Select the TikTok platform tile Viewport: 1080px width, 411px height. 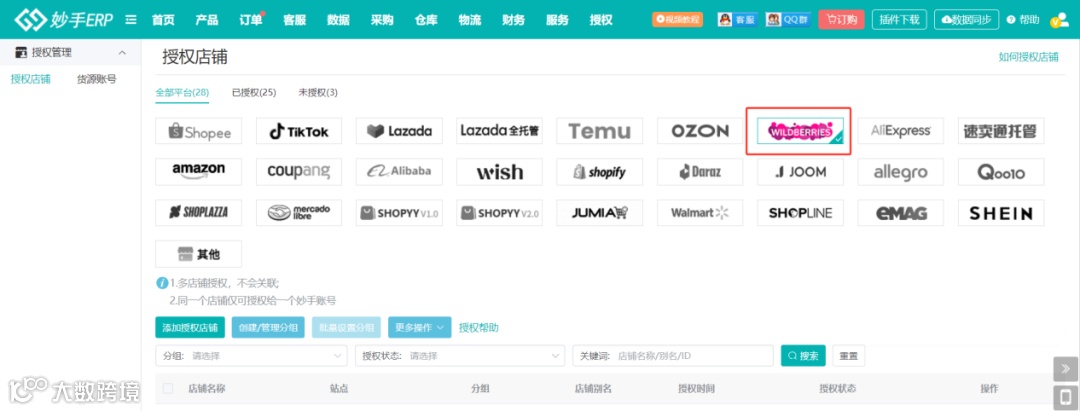299,131
